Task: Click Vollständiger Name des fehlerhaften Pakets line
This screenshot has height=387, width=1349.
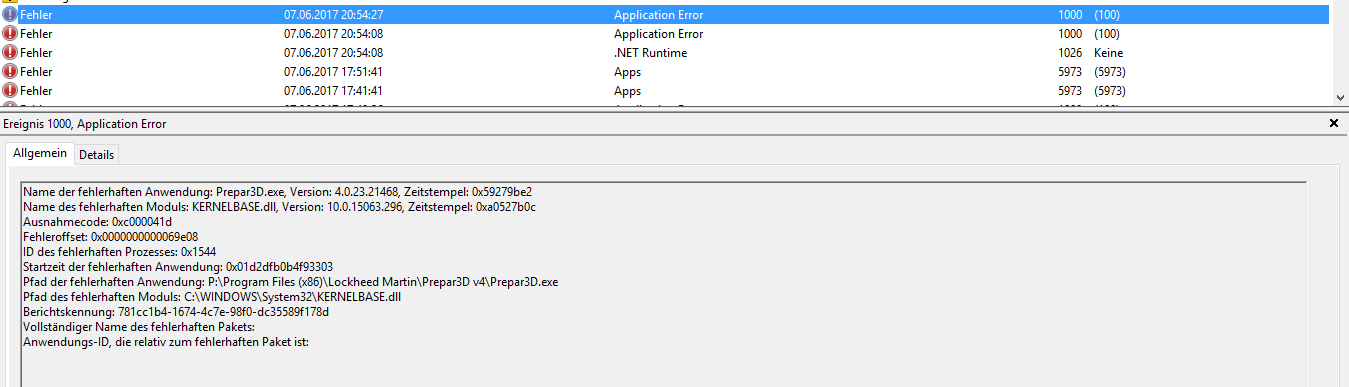Action: pyautogui.click(x=139, y=327)
